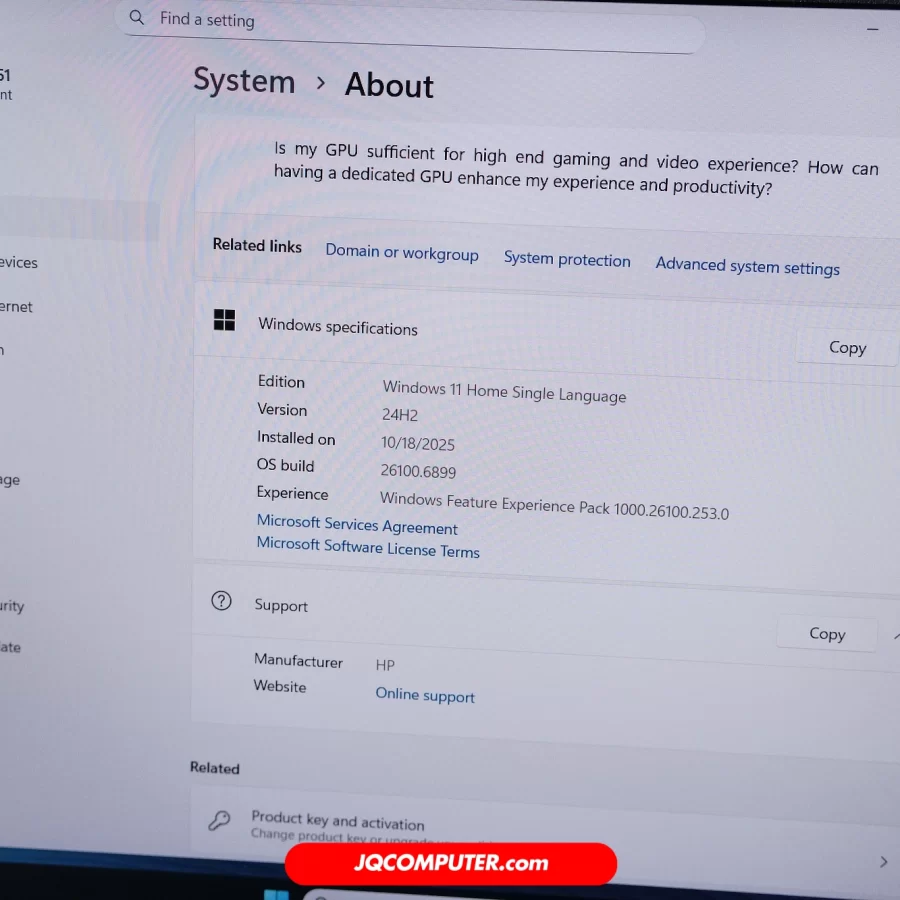This screenshot has height=900, width=900.
Task: Click the Support question mark icon
Action: pos(221,601)
